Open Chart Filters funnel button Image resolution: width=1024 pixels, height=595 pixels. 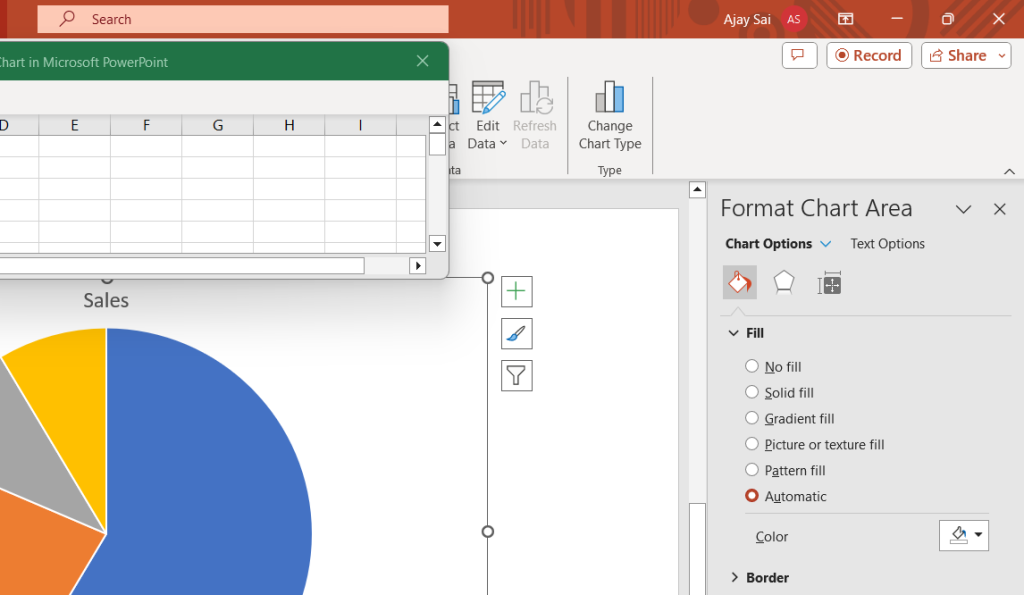click(x=517, y=376)
